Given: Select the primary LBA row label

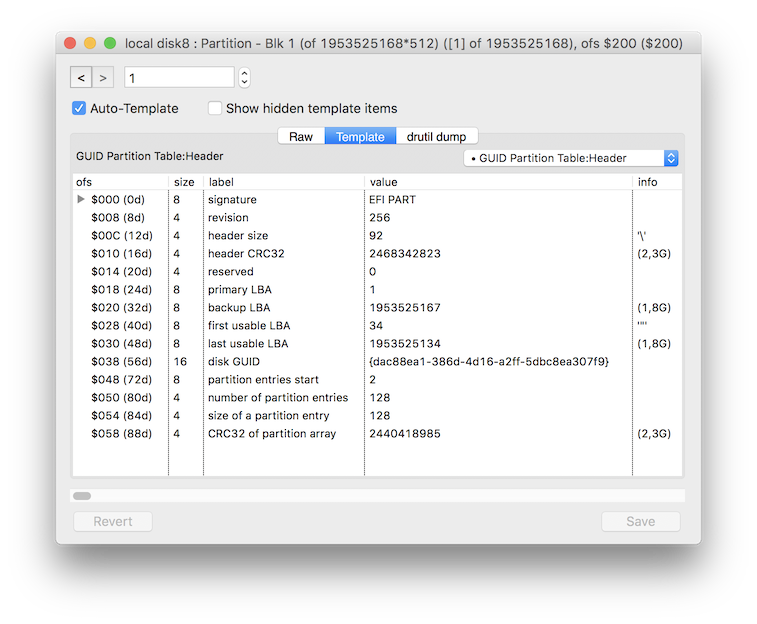Looking at the screenshot, I should click(x=239, y=290).
